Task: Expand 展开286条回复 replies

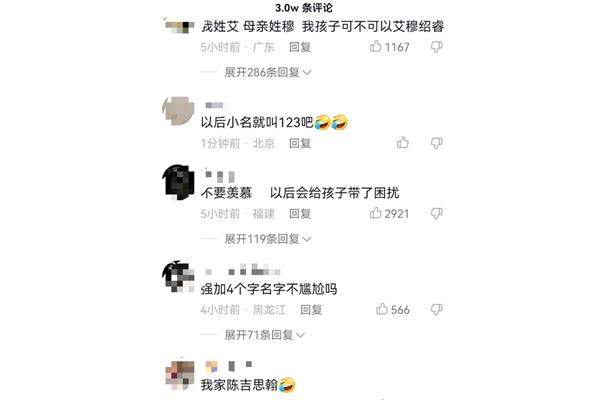Action: (267, 72)
